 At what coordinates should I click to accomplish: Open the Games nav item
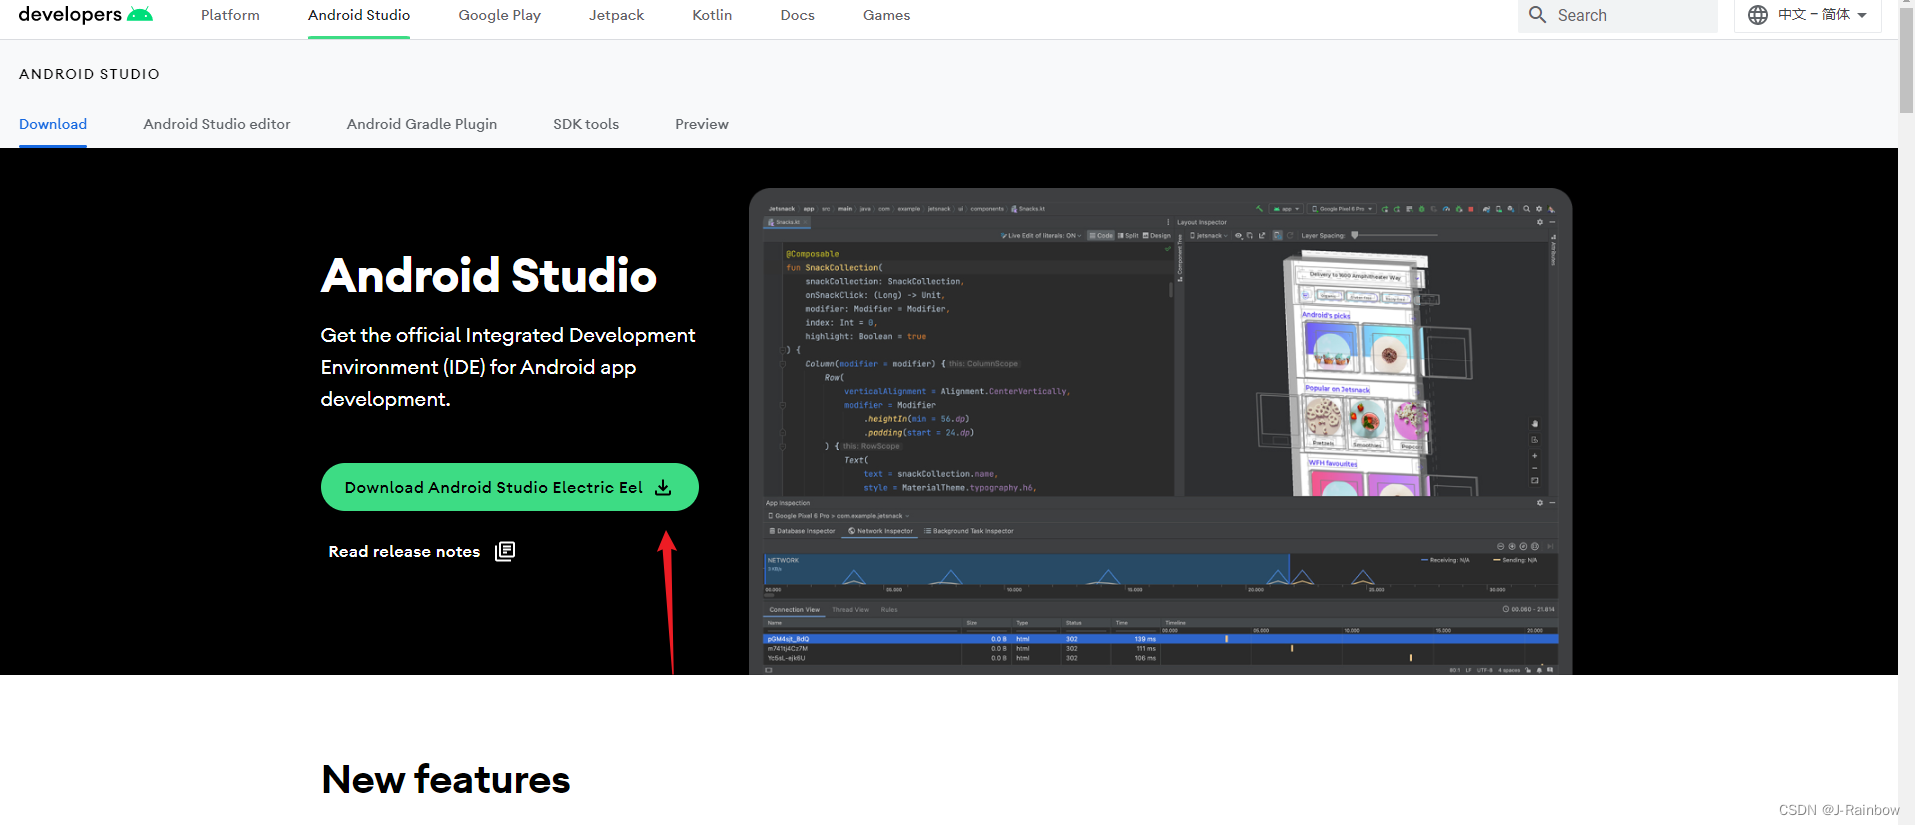point(886,15)
